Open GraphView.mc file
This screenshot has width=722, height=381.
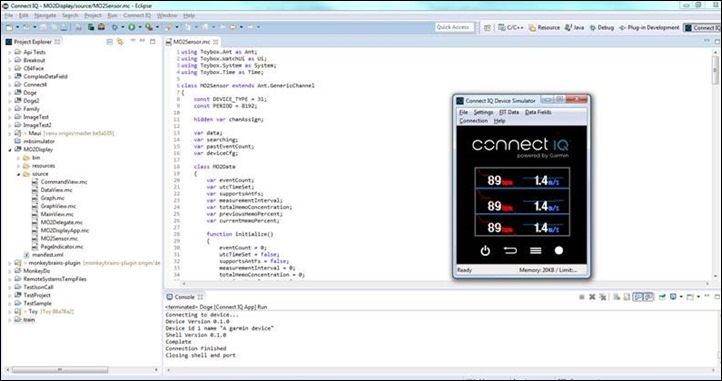click(58, 206)
